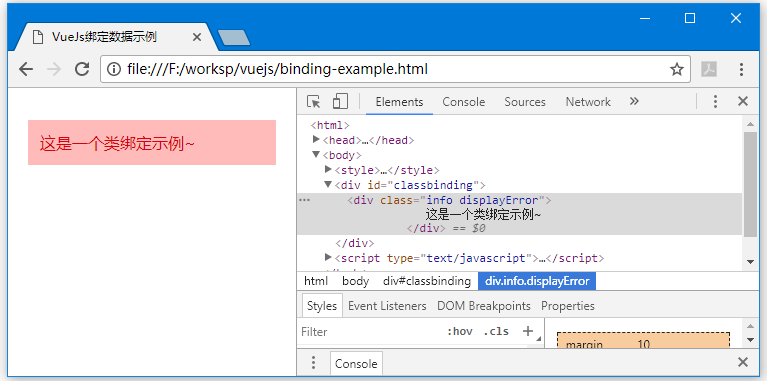Image resolution: width=767 pixels, height=381 pixels.
Task: Toggle the .cls class editor button
Action: pyautogui.click(x=496, y=332)
